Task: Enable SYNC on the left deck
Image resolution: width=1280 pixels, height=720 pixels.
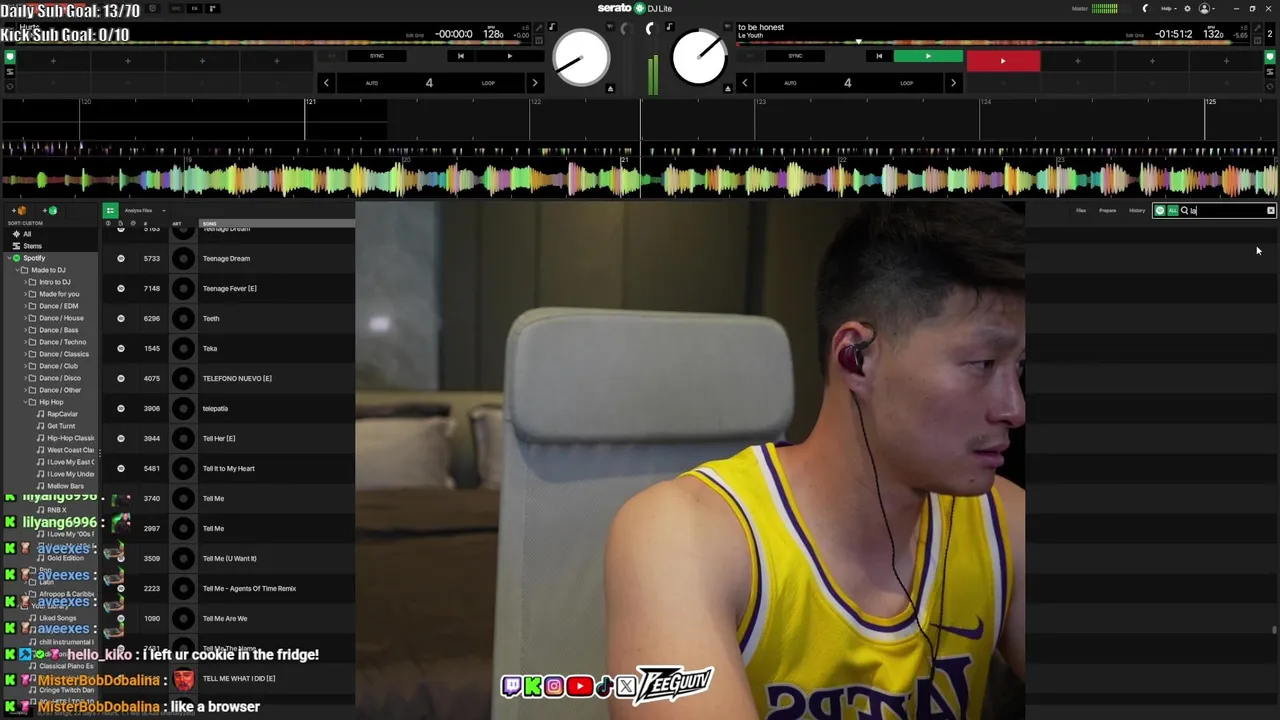Action: [377, 56]
